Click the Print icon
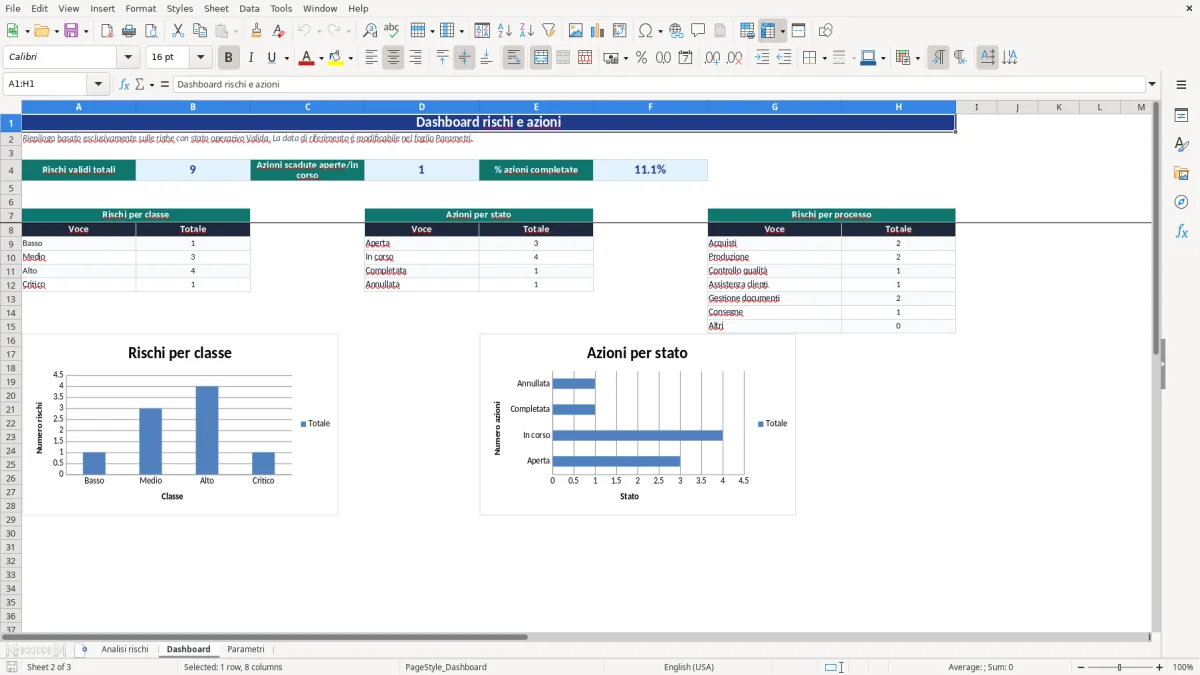Image resolution: width=1200 pixels, height=675 pixels. [129, 31]
